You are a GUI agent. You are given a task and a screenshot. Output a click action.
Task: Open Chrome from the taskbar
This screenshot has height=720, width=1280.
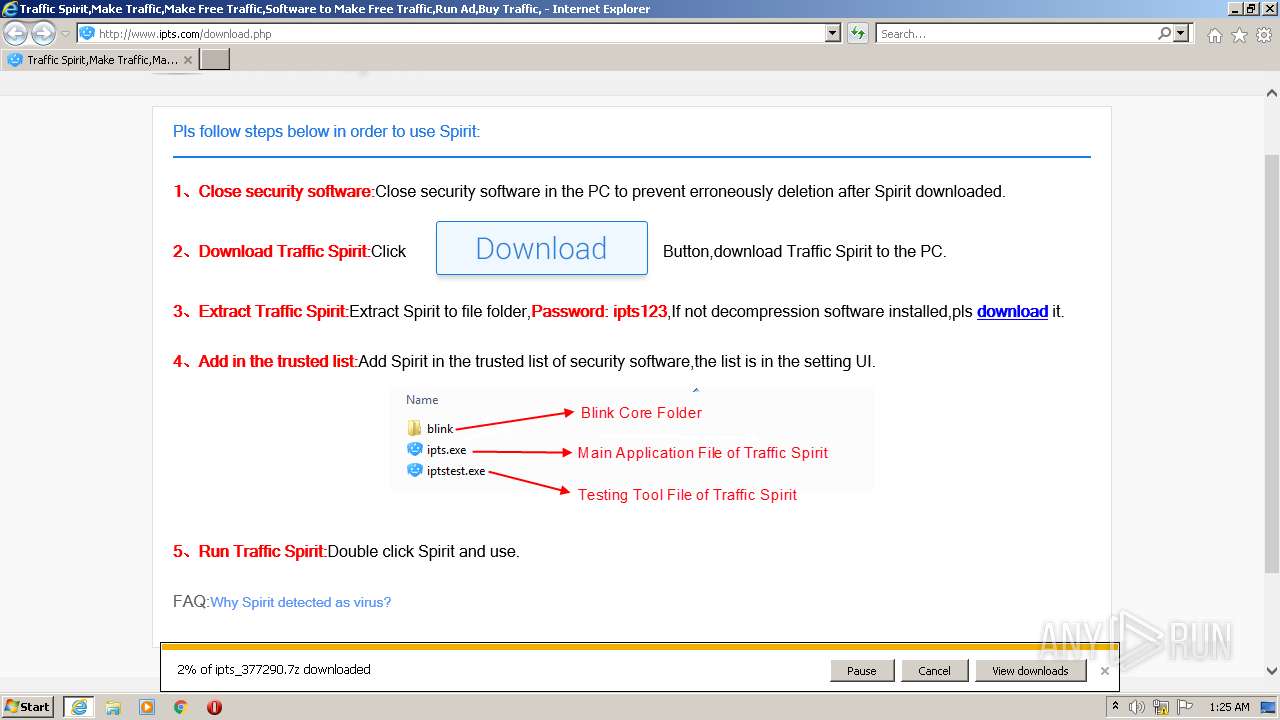(x=181, y=707)
